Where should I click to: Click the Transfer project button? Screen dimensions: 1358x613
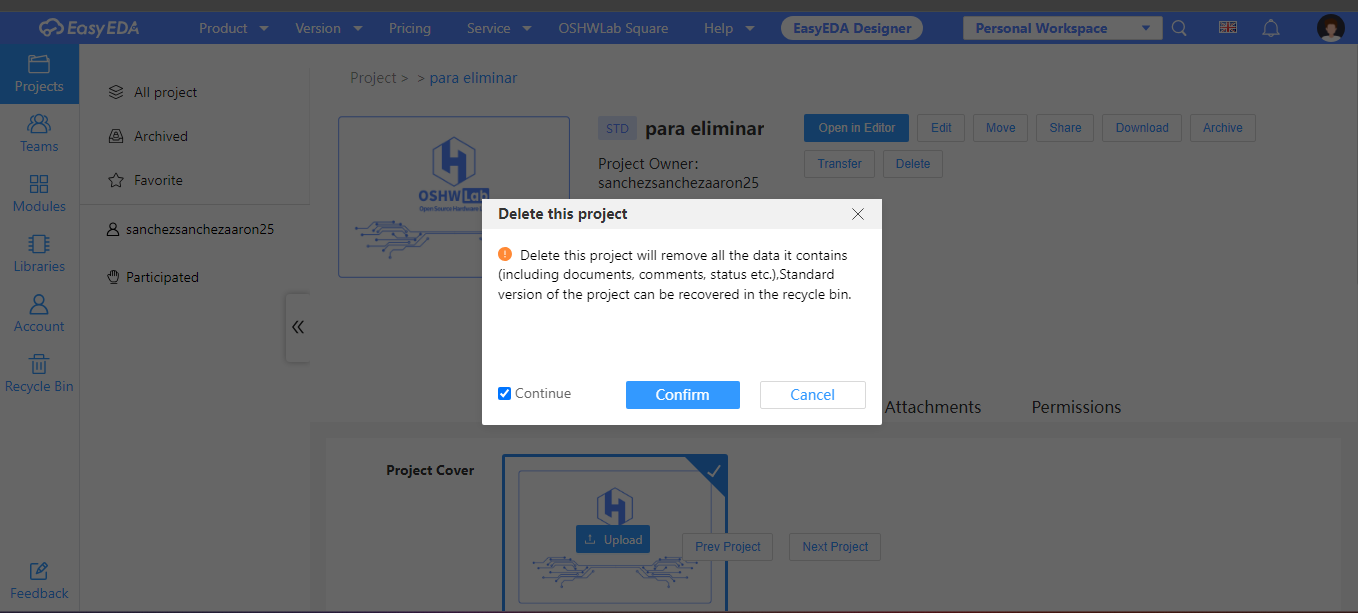tap(840, 164)
